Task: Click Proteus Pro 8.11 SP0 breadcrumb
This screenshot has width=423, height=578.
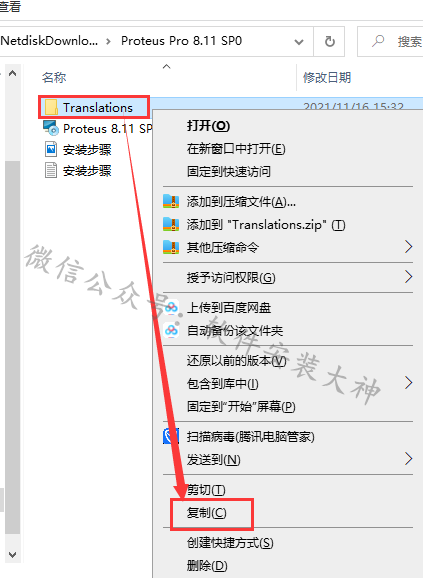Action: click(x=181, y=41)
